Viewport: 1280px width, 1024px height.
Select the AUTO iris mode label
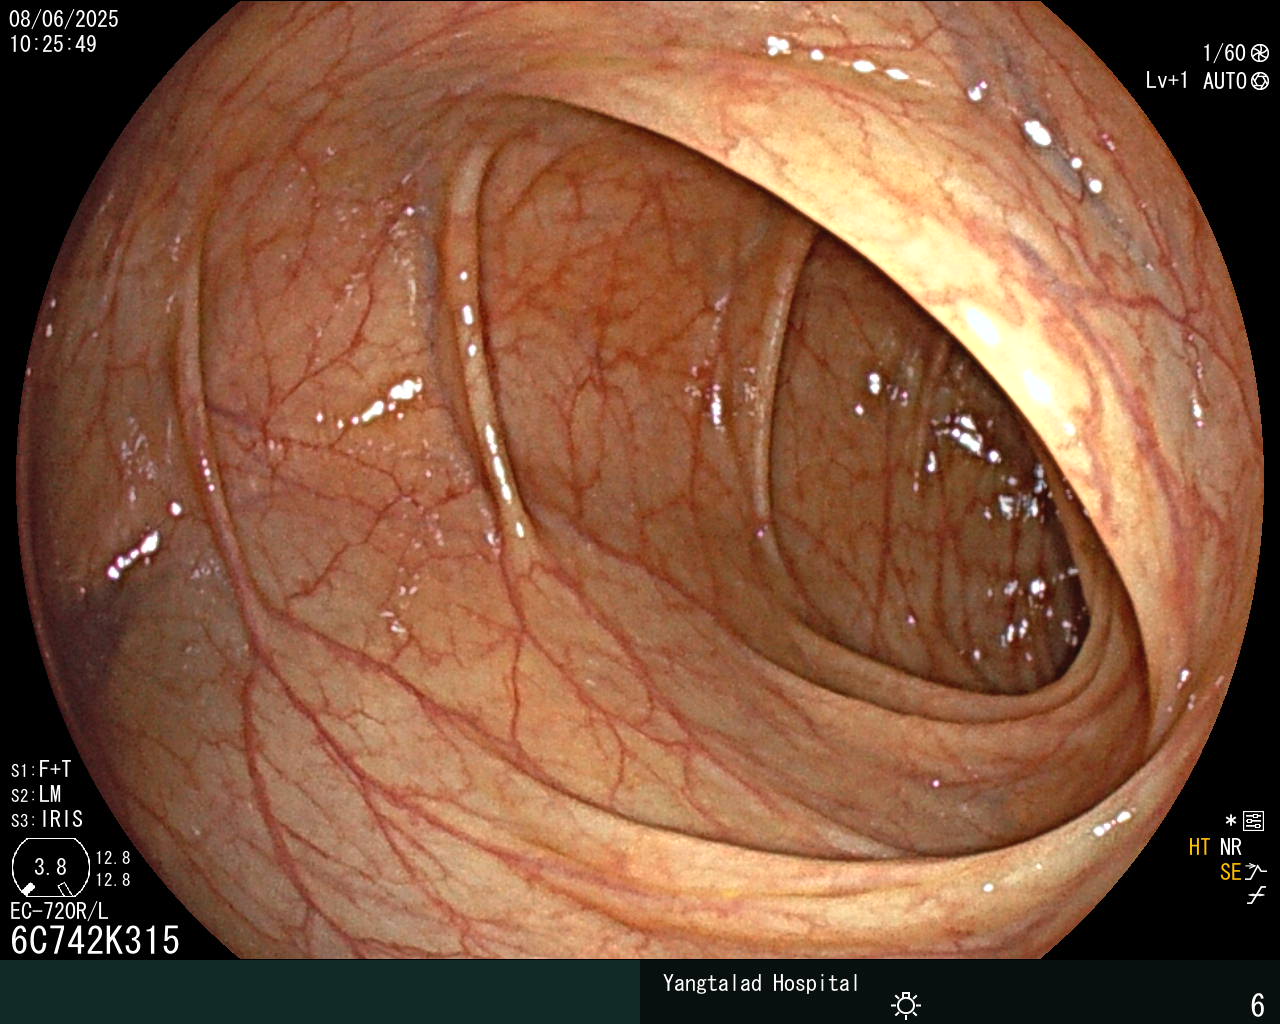tap(1224, 81)
